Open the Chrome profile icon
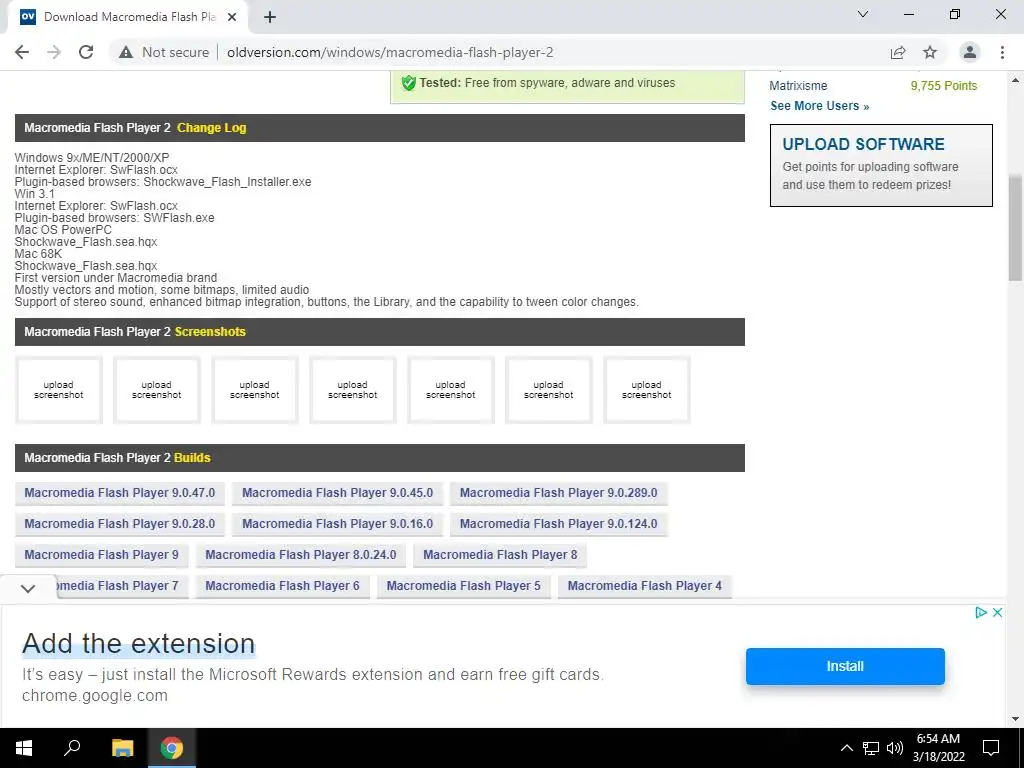This screenshot has width=1024, height=768. pyautogui.click(x=970, y=52)
